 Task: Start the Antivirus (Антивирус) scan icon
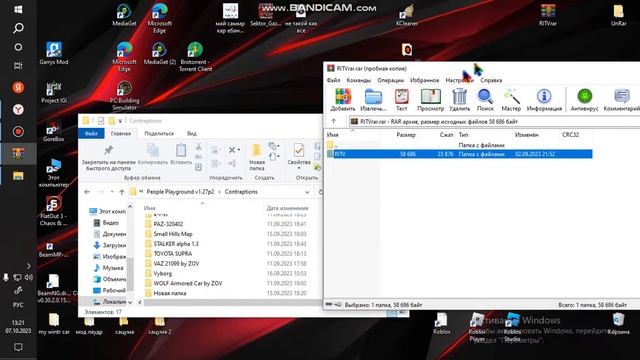point(584,100)
